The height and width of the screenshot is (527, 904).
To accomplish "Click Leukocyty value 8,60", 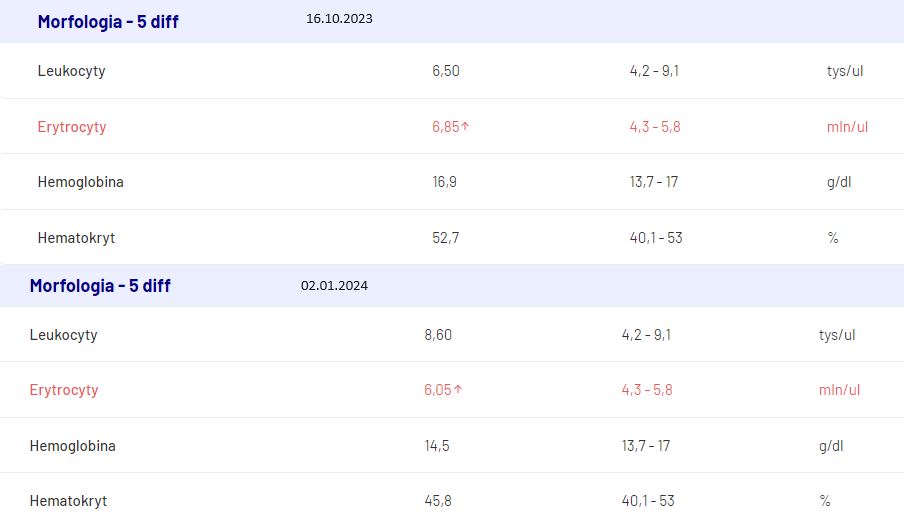I will (x=438, y=334).
